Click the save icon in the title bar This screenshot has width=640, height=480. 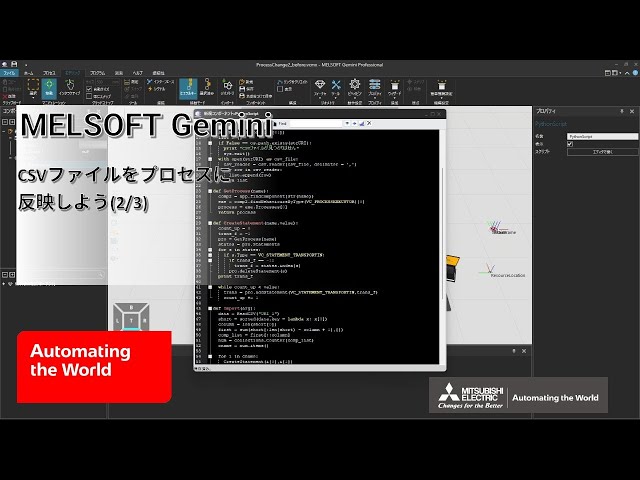pos(14,64)
